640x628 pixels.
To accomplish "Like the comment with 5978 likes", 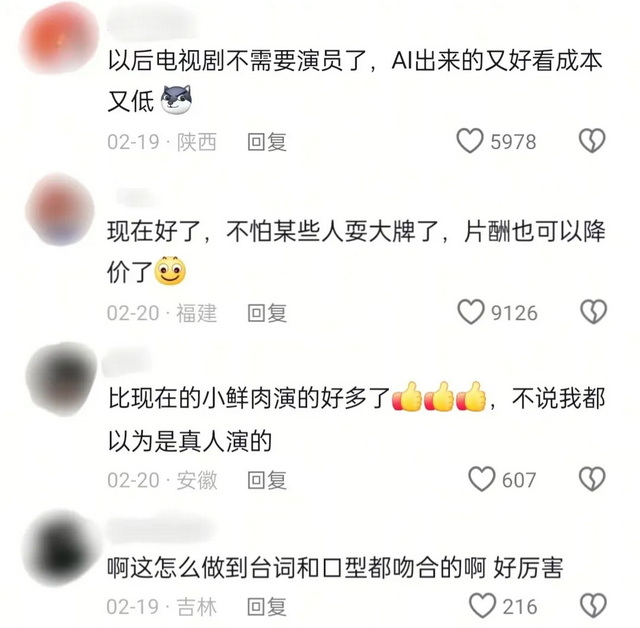I will pos(470,141).
